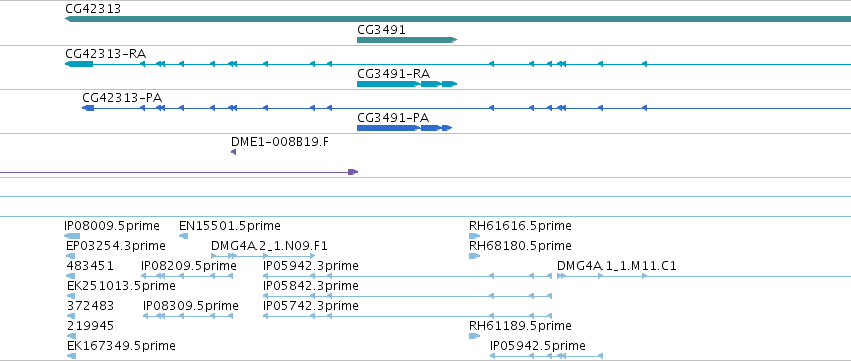Select the DME1-008B19.F arrow marker
Image resolution: width=851 pixels, height=361 pixels.
233,153
